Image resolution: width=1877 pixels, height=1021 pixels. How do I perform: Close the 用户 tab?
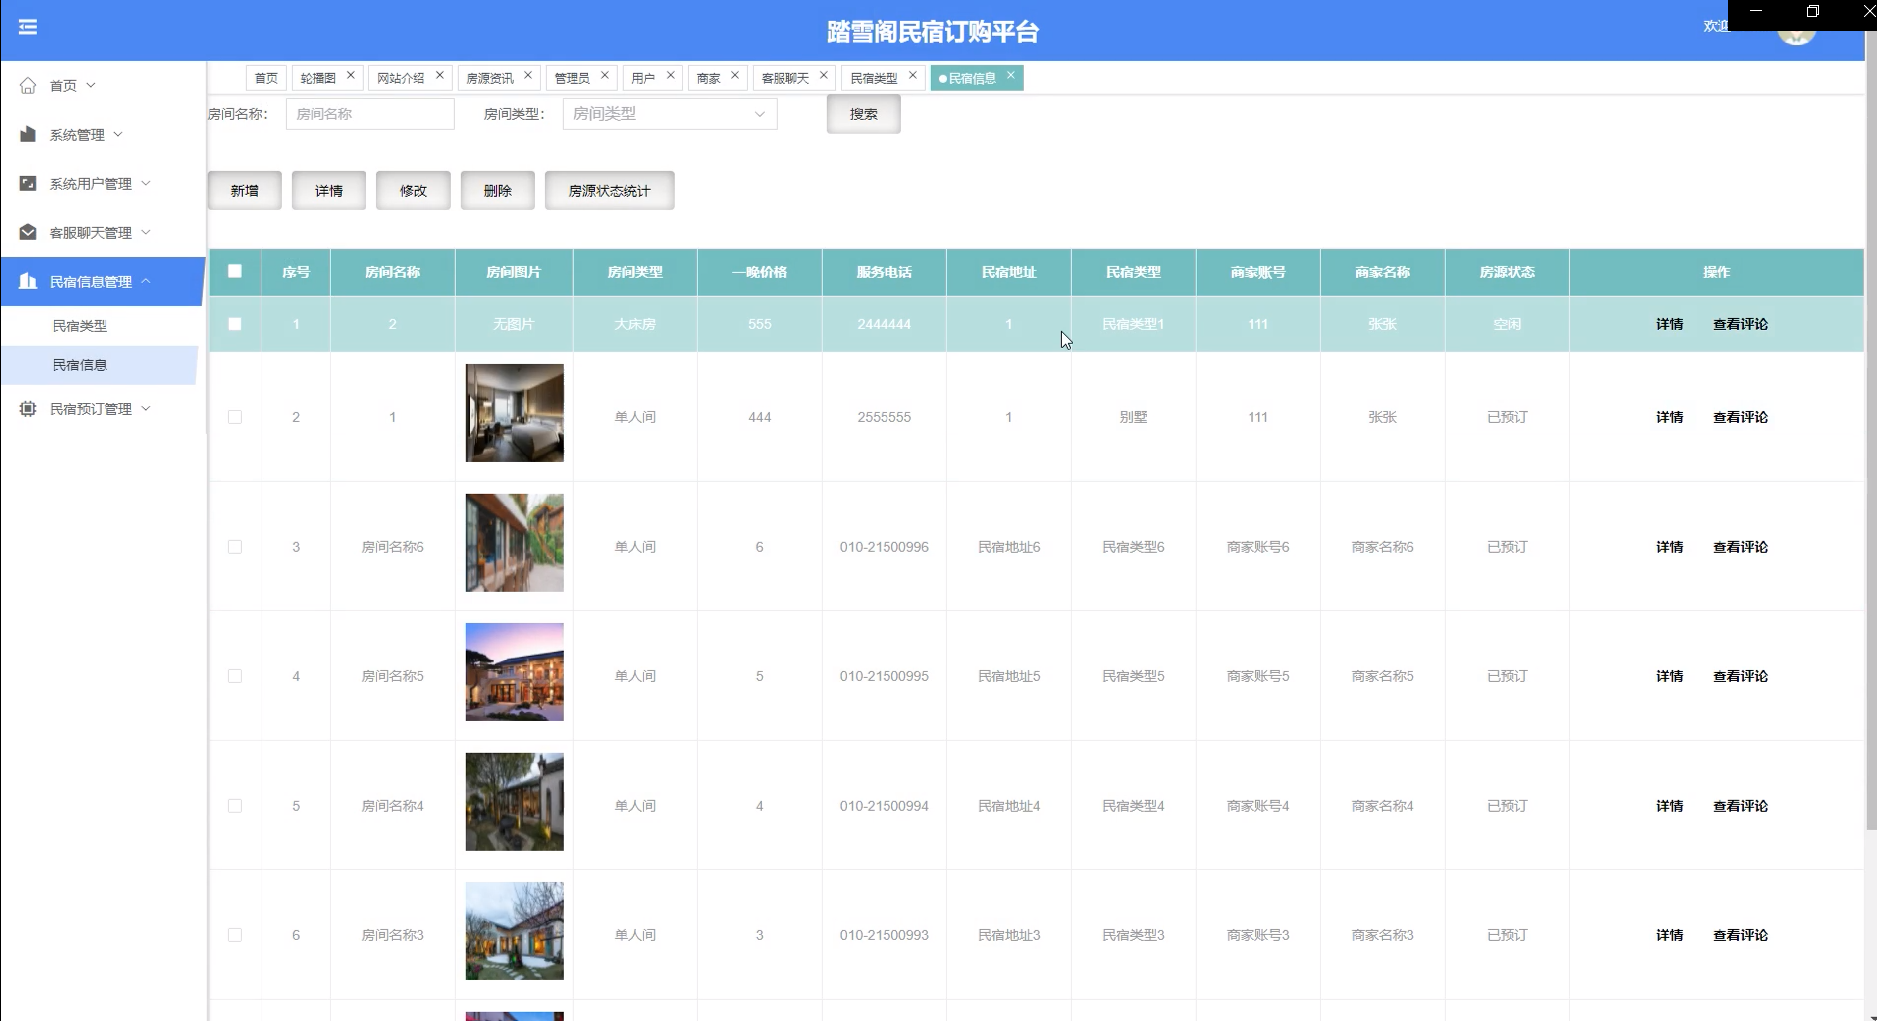[671, 75]
